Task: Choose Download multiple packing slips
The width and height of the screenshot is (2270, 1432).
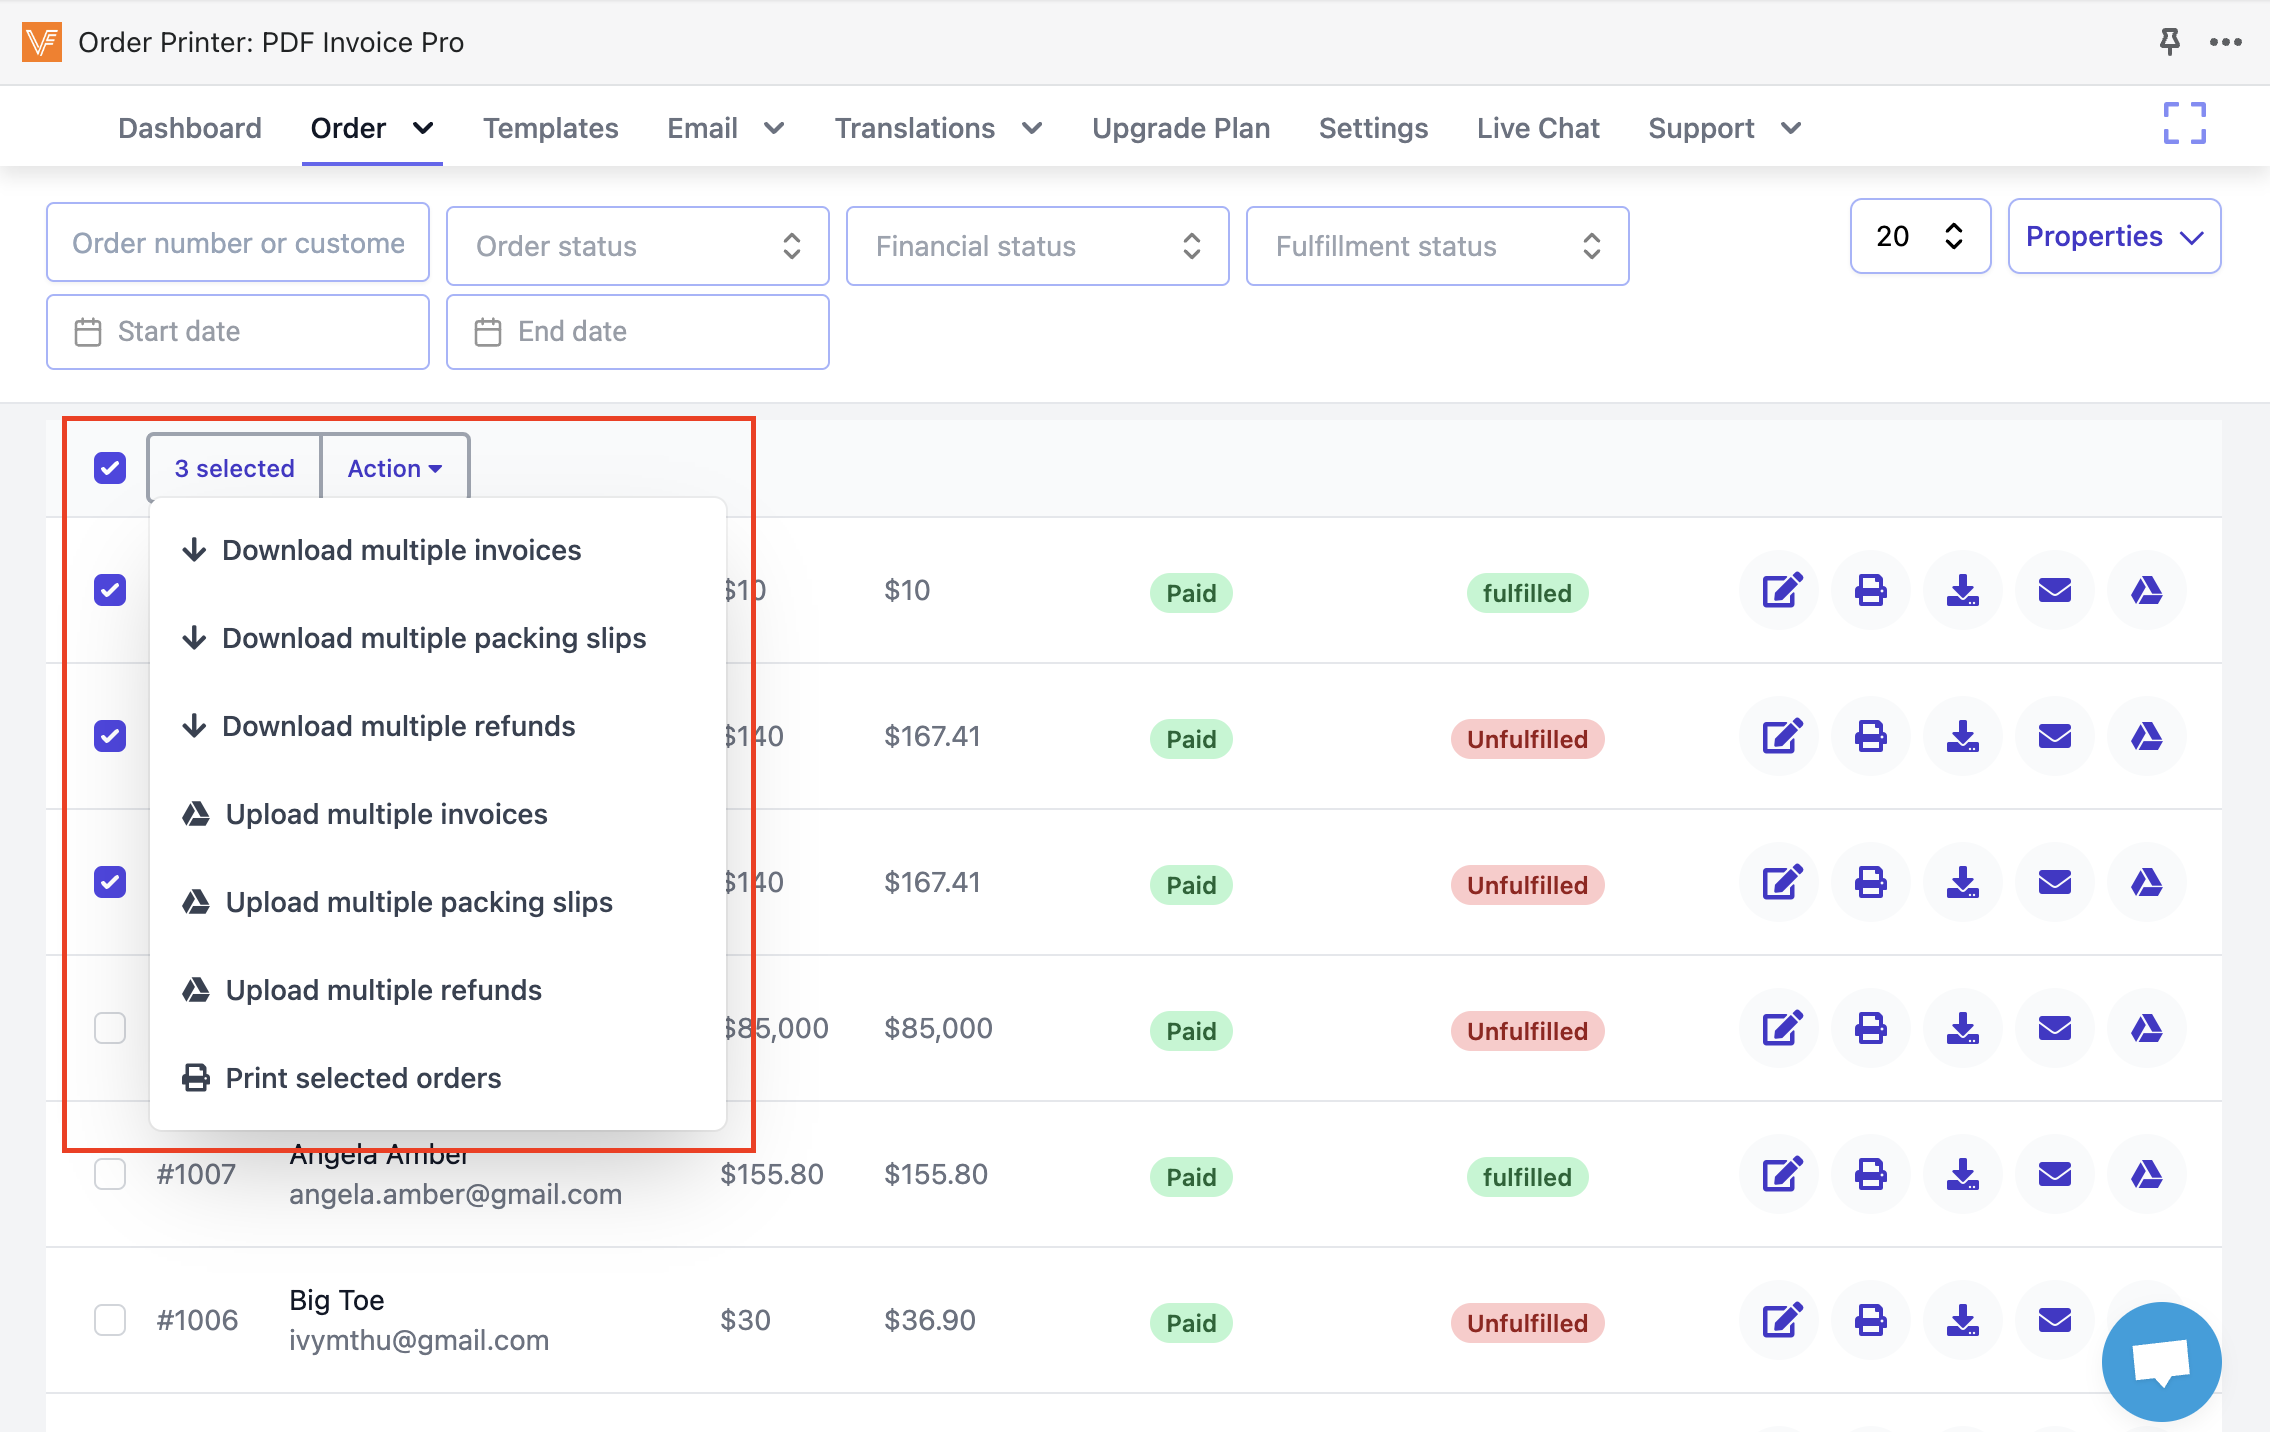Action: coord(433,638)
